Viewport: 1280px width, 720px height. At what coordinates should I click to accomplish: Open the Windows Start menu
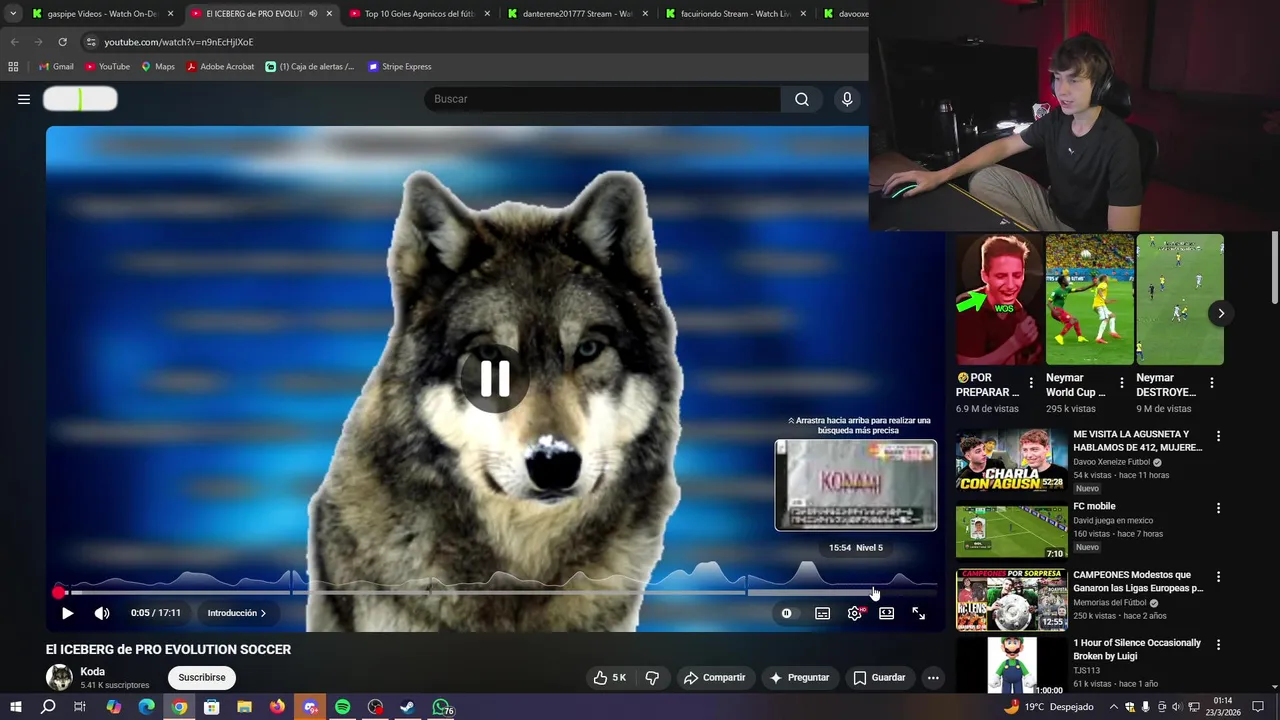tap(15, 707)
